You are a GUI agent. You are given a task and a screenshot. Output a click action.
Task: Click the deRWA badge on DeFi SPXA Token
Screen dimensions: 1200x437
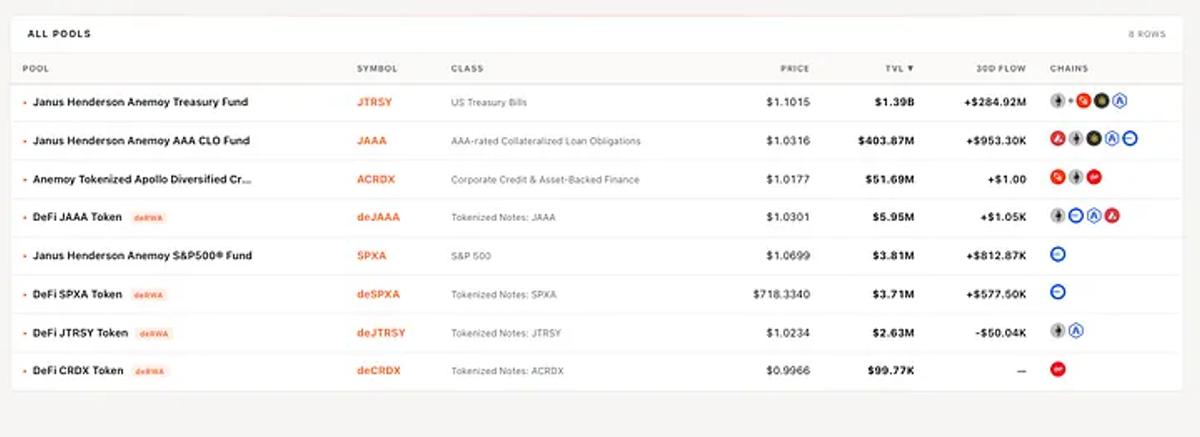pos(147,295)
